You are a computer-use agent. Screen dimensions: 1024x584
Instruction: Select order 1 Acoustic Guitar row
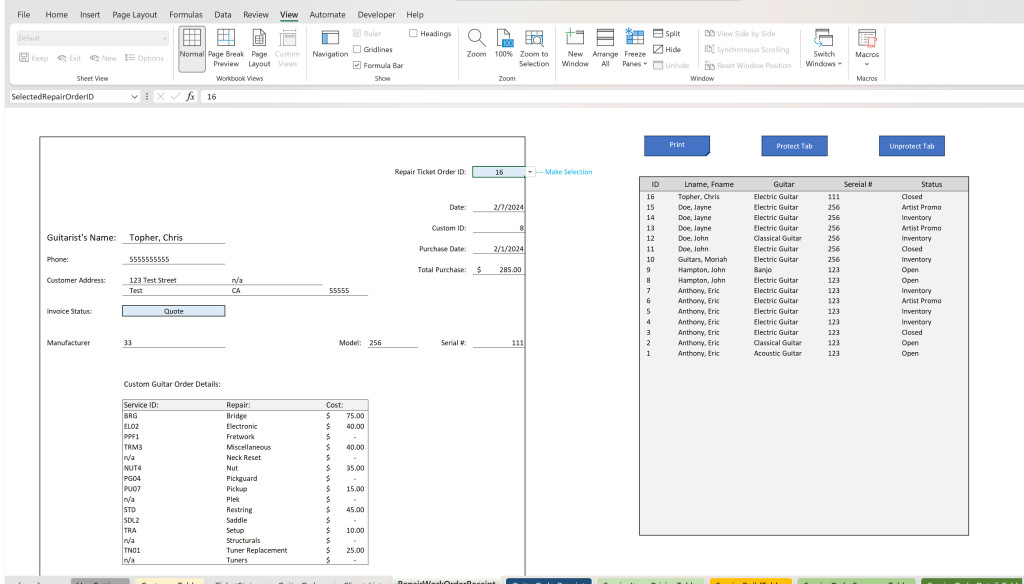pos(803,353)
